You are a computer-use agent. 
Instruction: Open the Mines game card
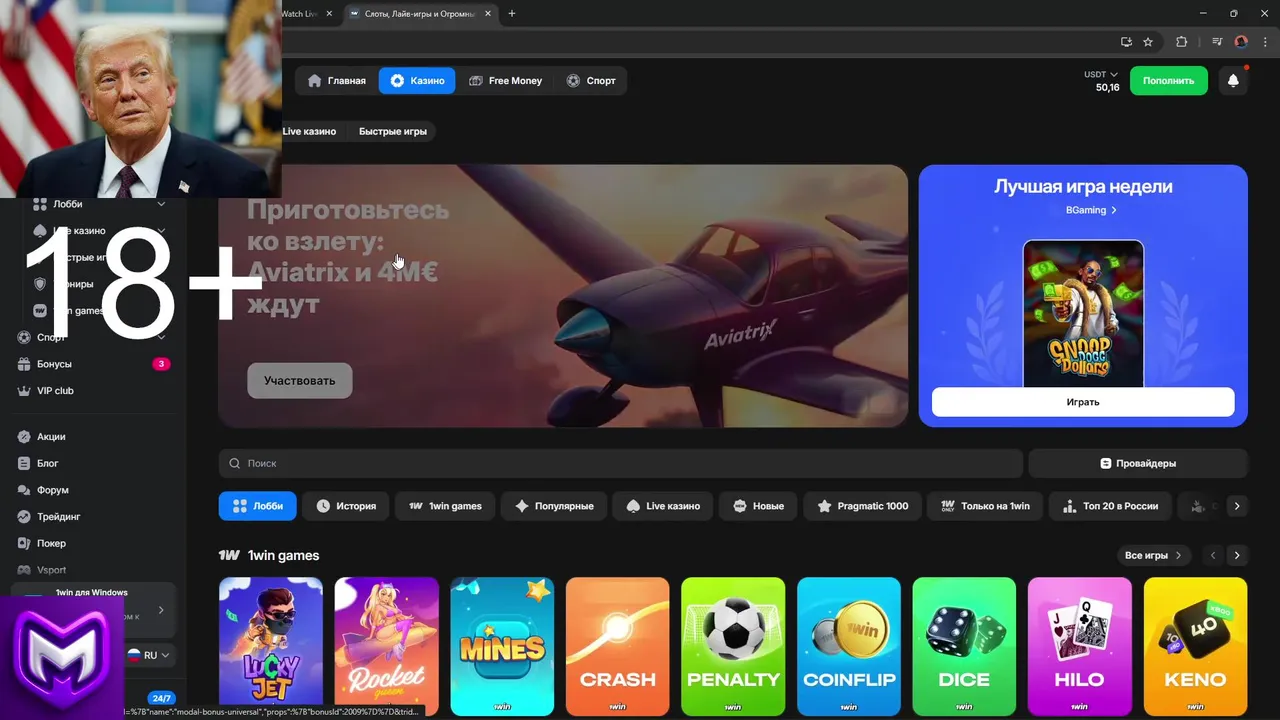[502, 645]
